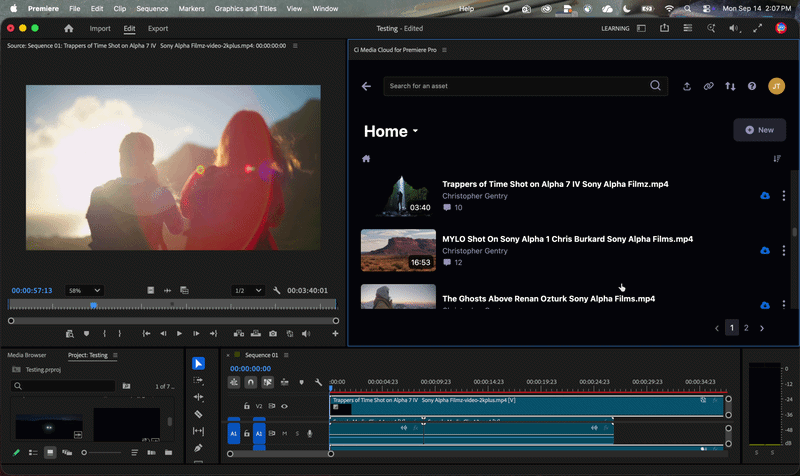Adjust the project thumbnail size slider
This screenshot has height=476, width=800.
[102, 453]
